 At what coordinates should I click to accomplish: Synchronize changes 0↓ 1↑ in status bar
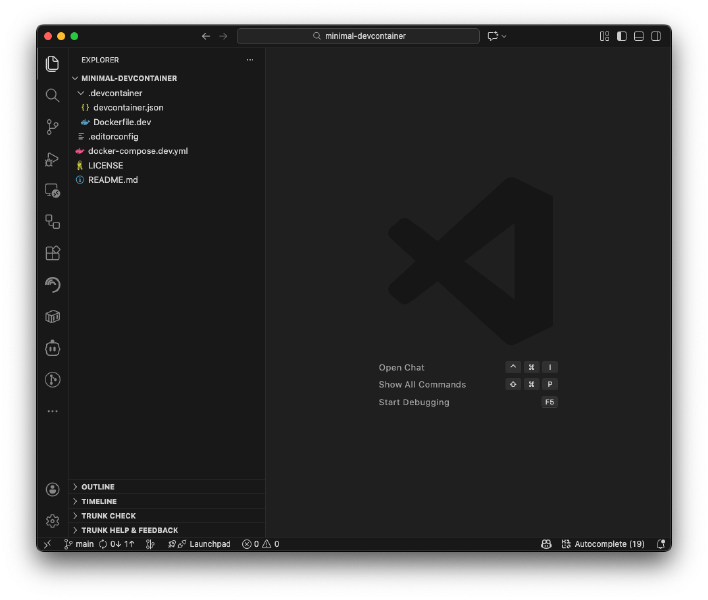116,544
